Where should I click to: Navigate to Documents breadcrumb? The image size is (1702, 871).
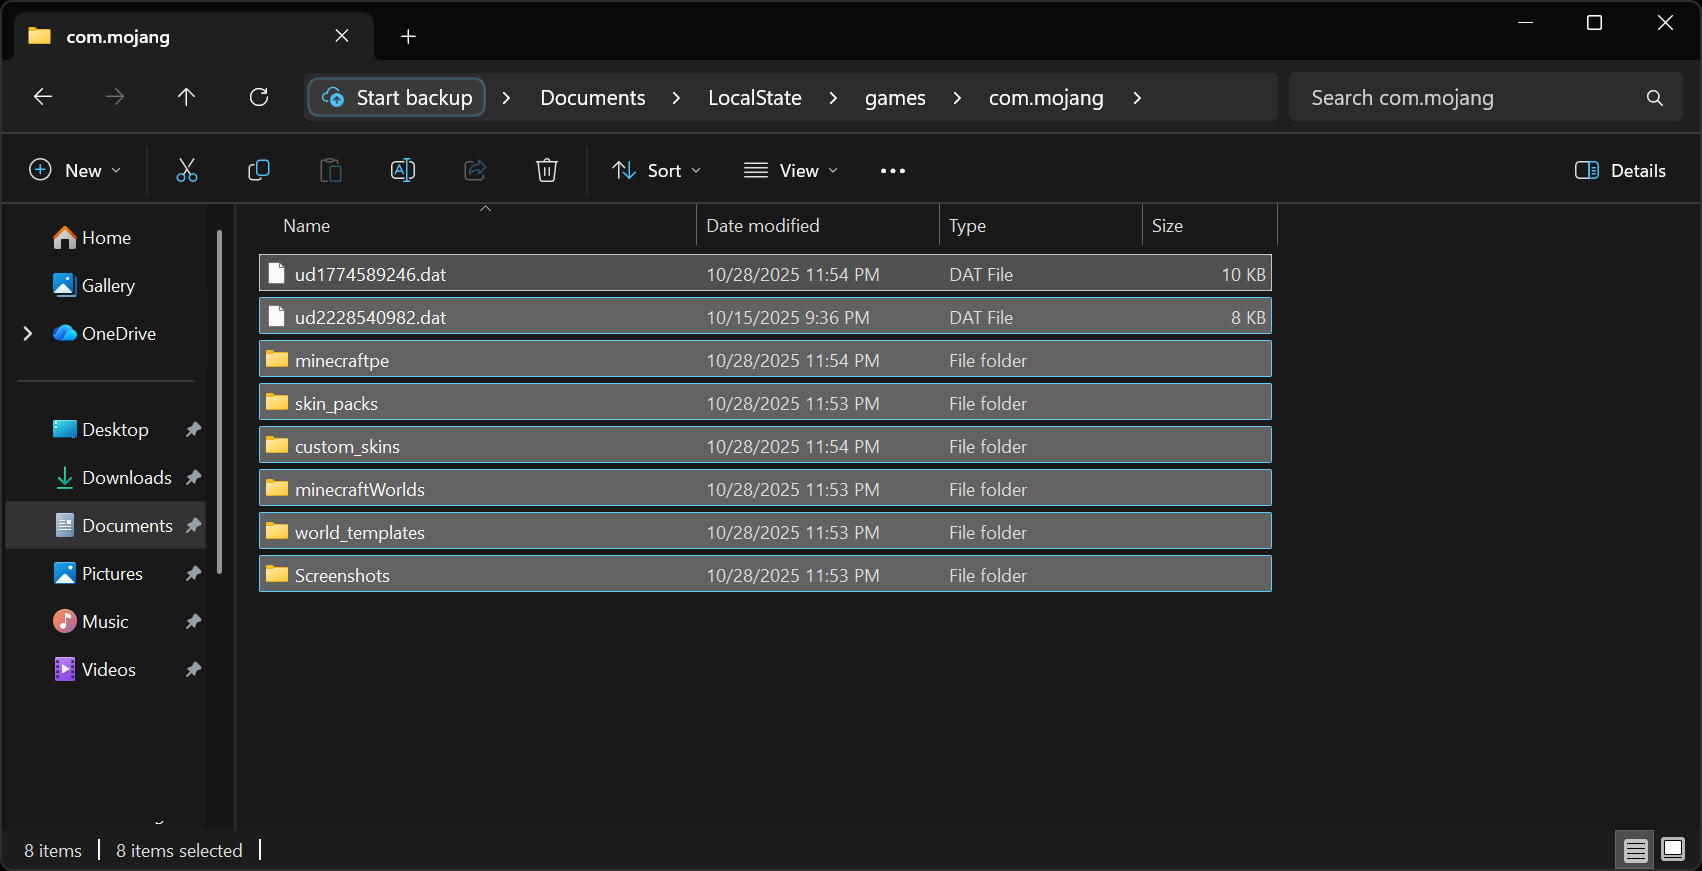(593, 98)
